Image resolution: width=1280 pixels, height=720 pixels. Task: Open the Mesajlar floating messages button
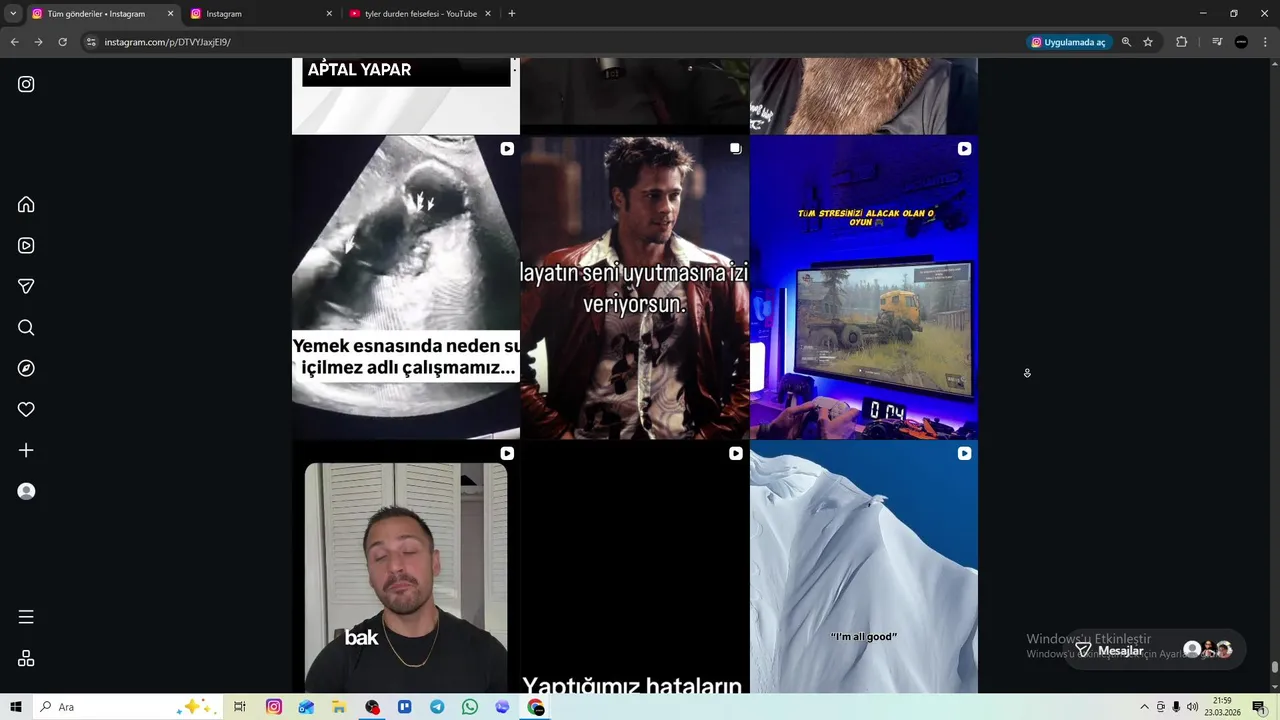(x=1153, y=650)
